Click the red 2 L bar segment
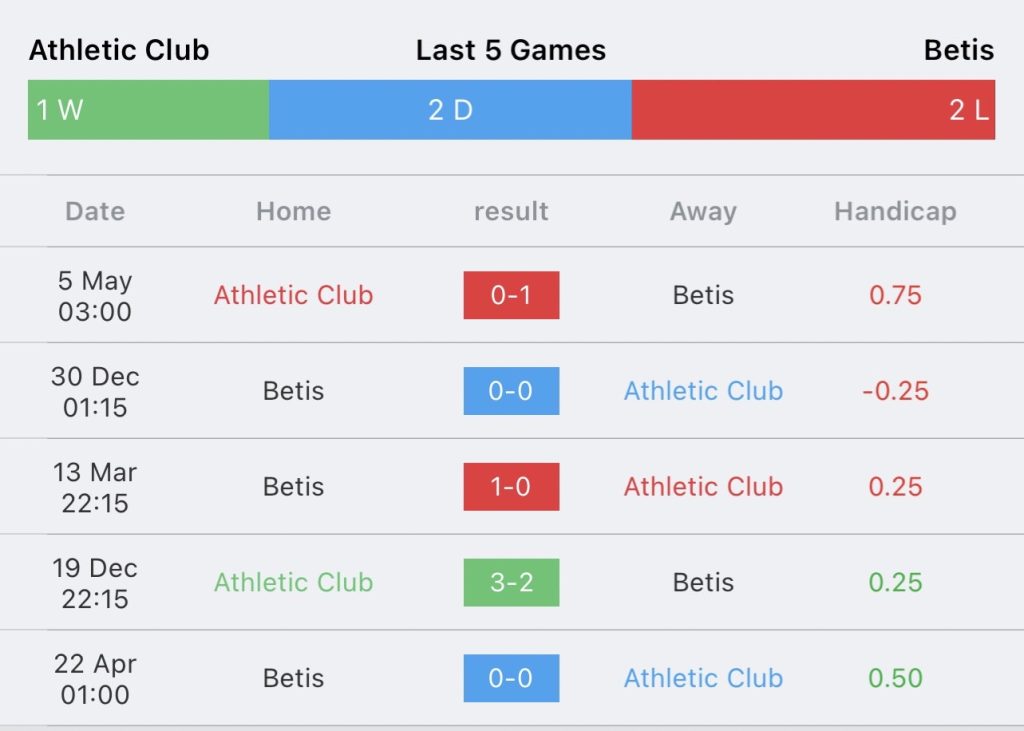Screen dimensions: 1024x731 click(813, 110)
